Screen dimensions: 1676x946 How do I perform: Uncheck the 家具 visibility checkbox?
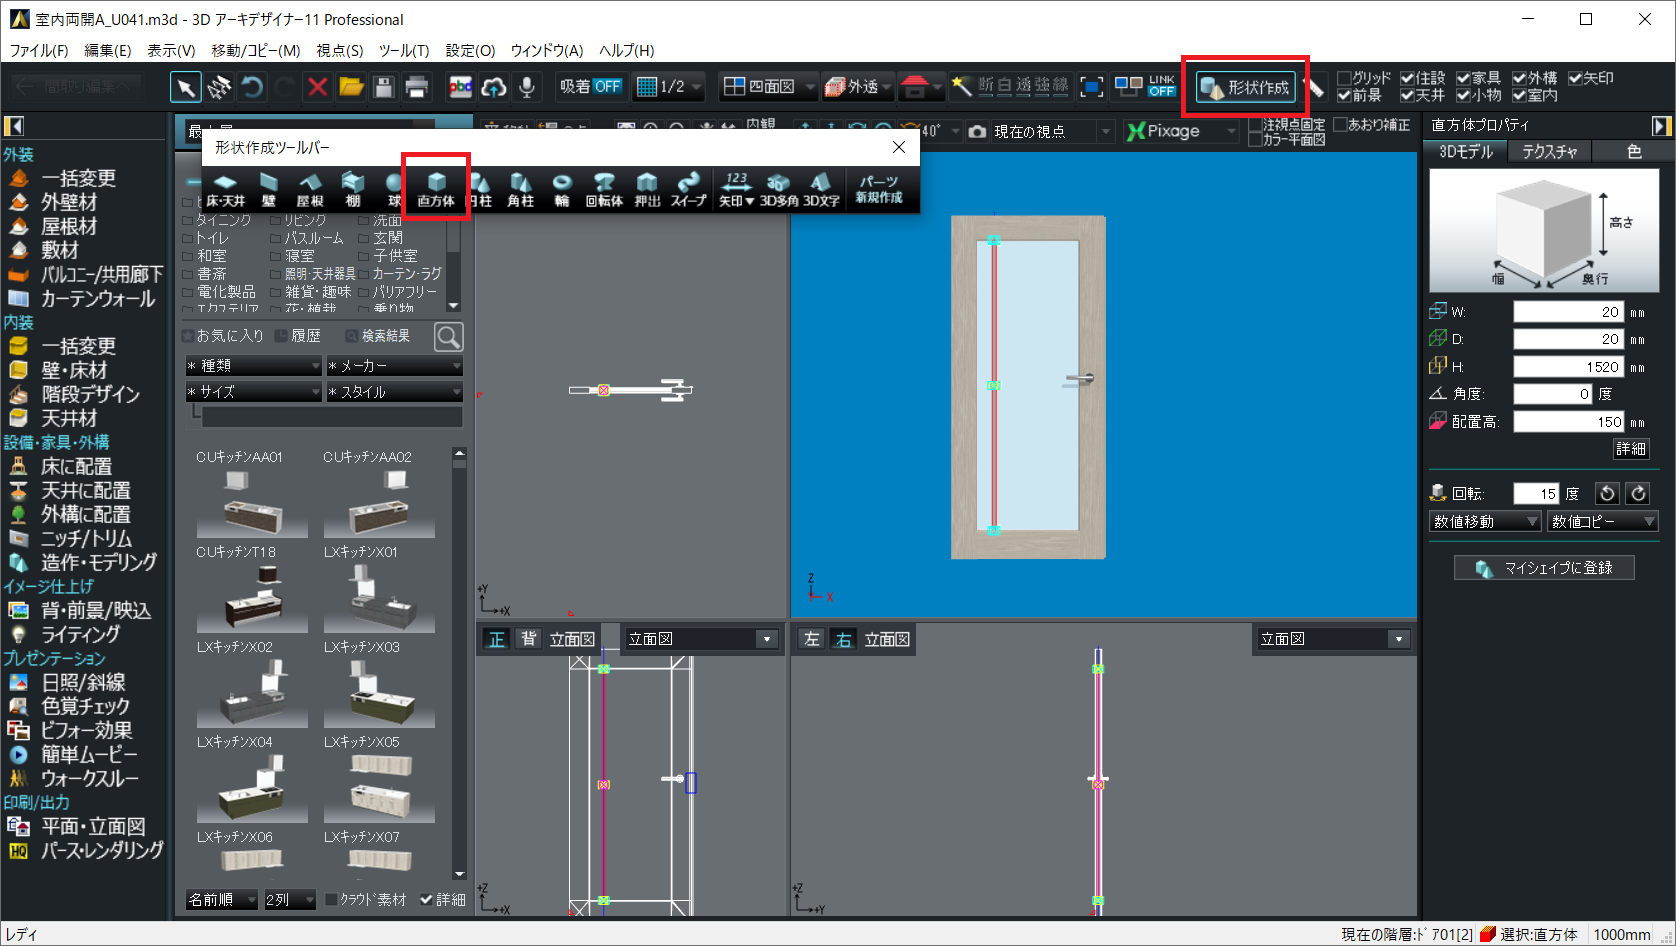1463,78
